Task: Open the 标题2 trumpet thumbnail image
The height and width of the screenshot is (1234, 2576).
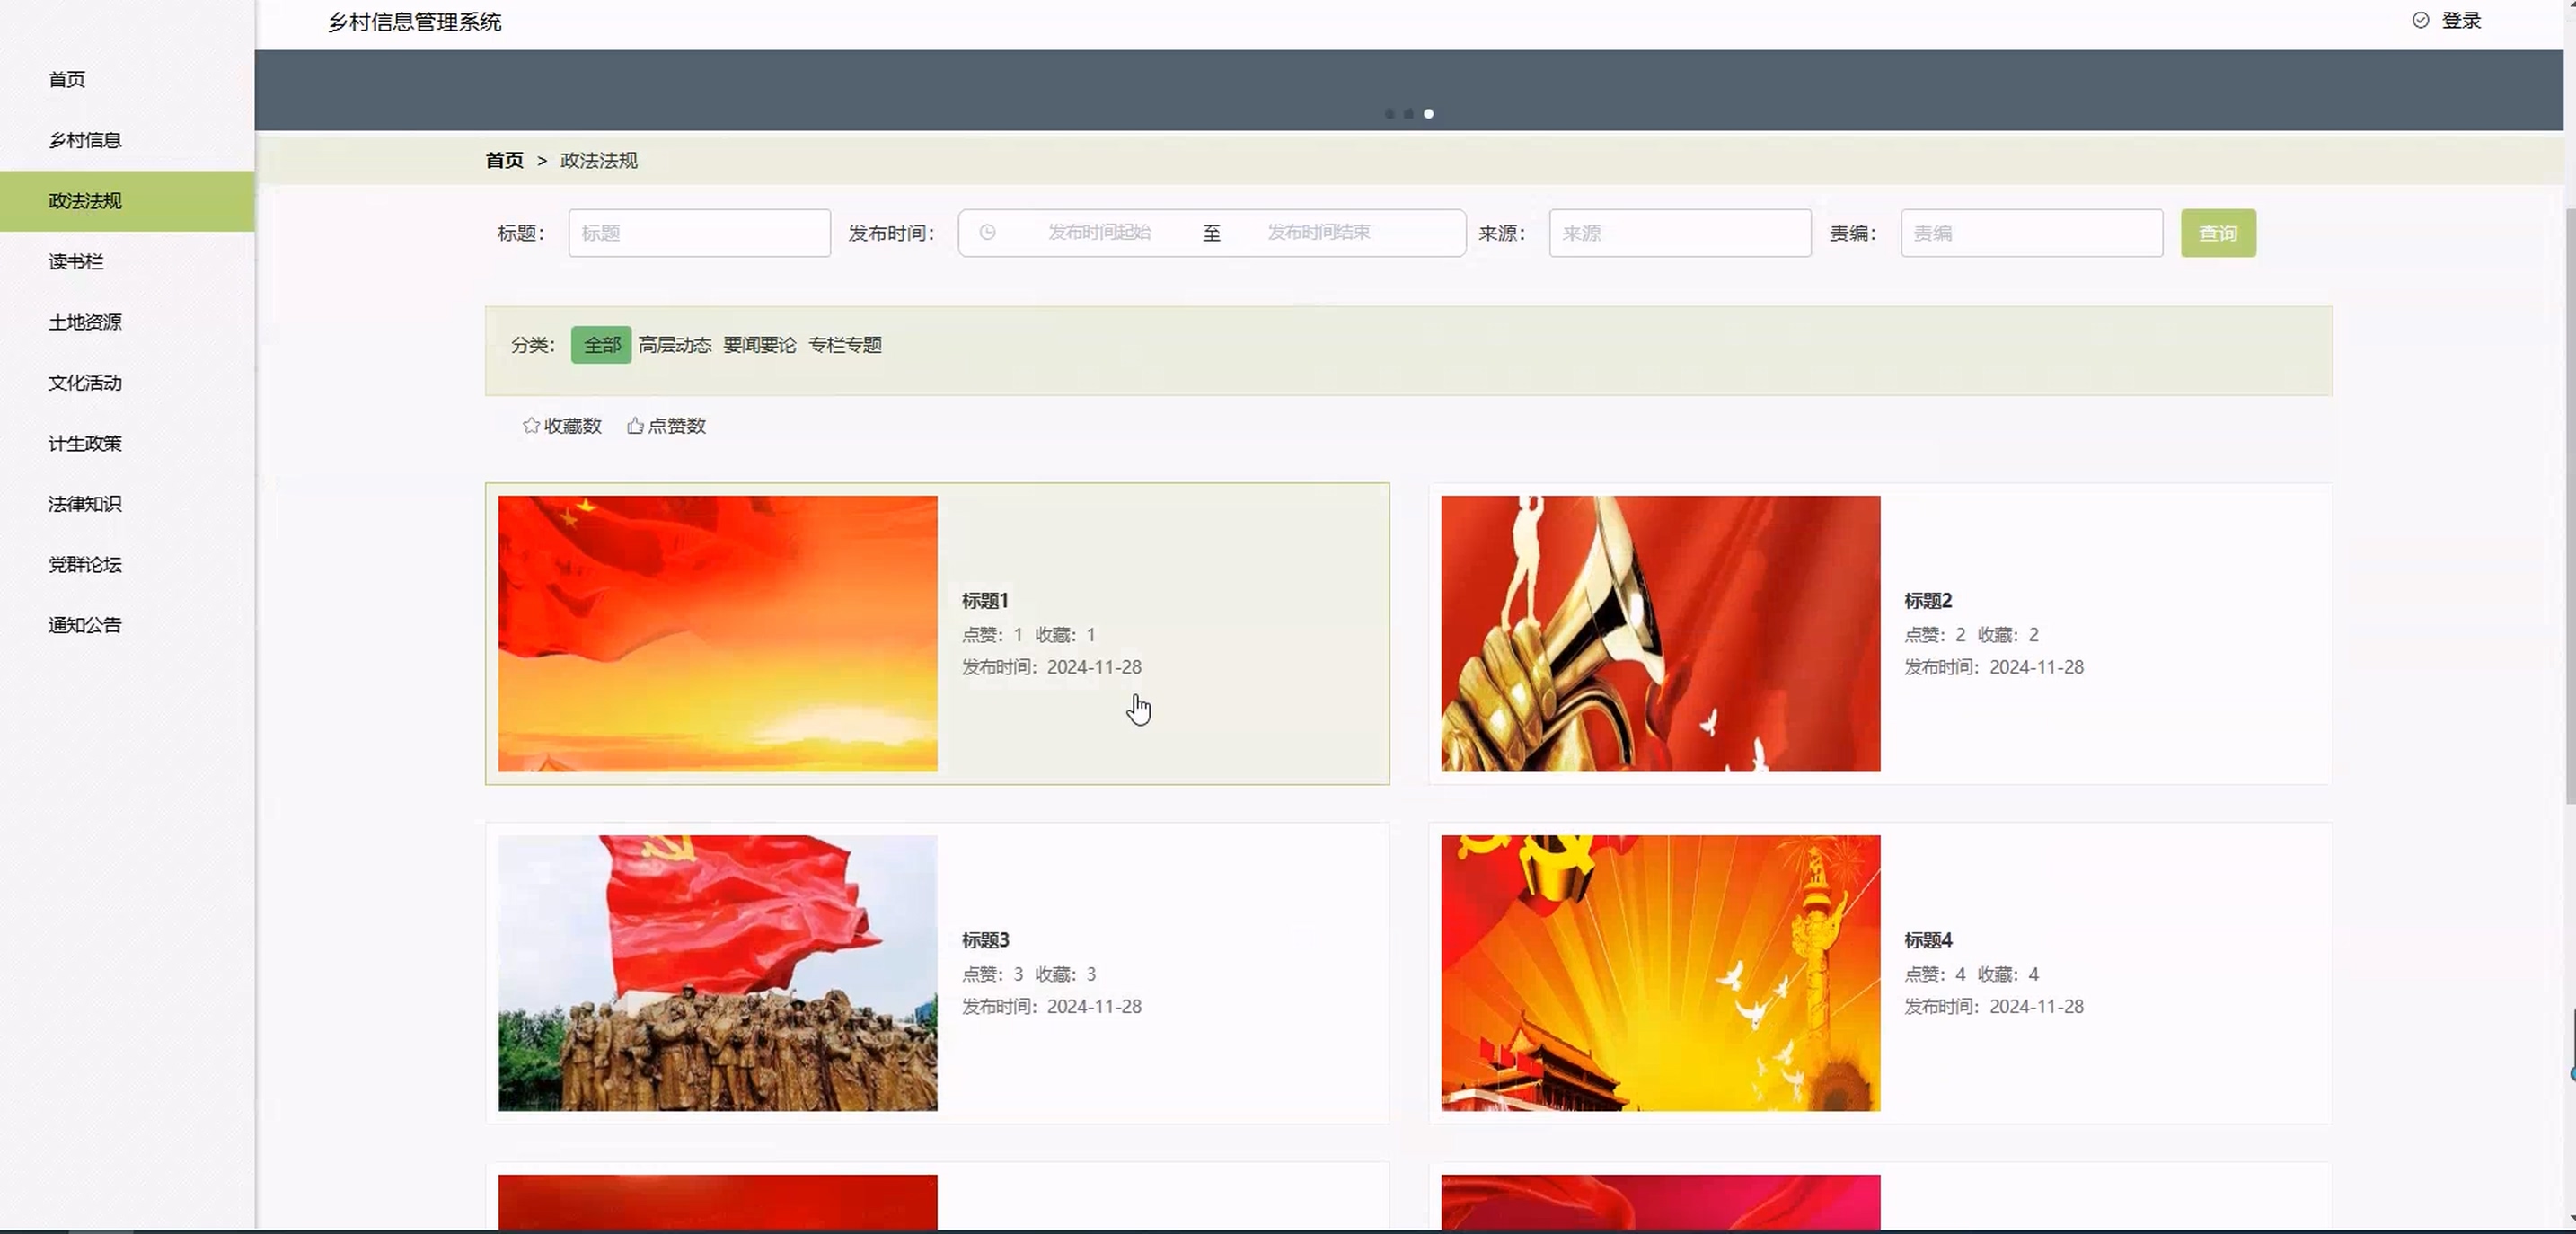Action: pyautogui.click(x=1660, y=633)
